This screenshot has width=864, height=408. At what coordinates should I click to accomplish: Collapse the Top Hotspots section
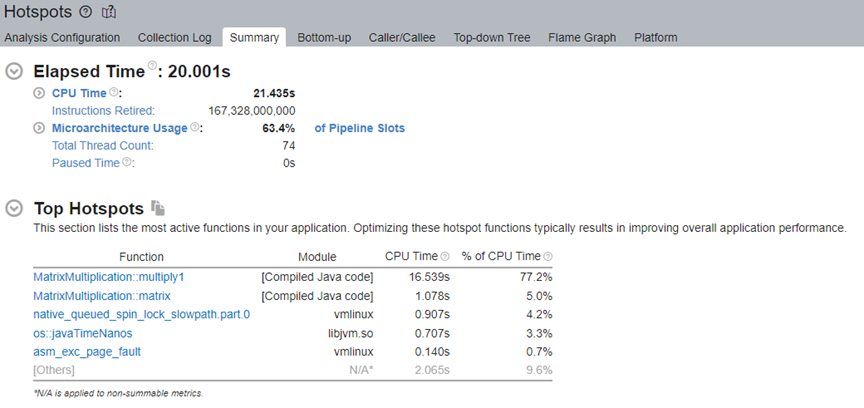tap(14, 208)
